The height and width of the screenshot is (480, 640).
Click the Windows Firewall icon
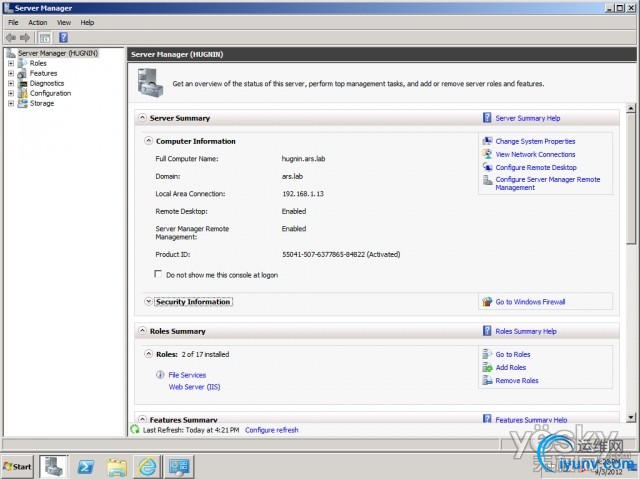tap(487, 302)
